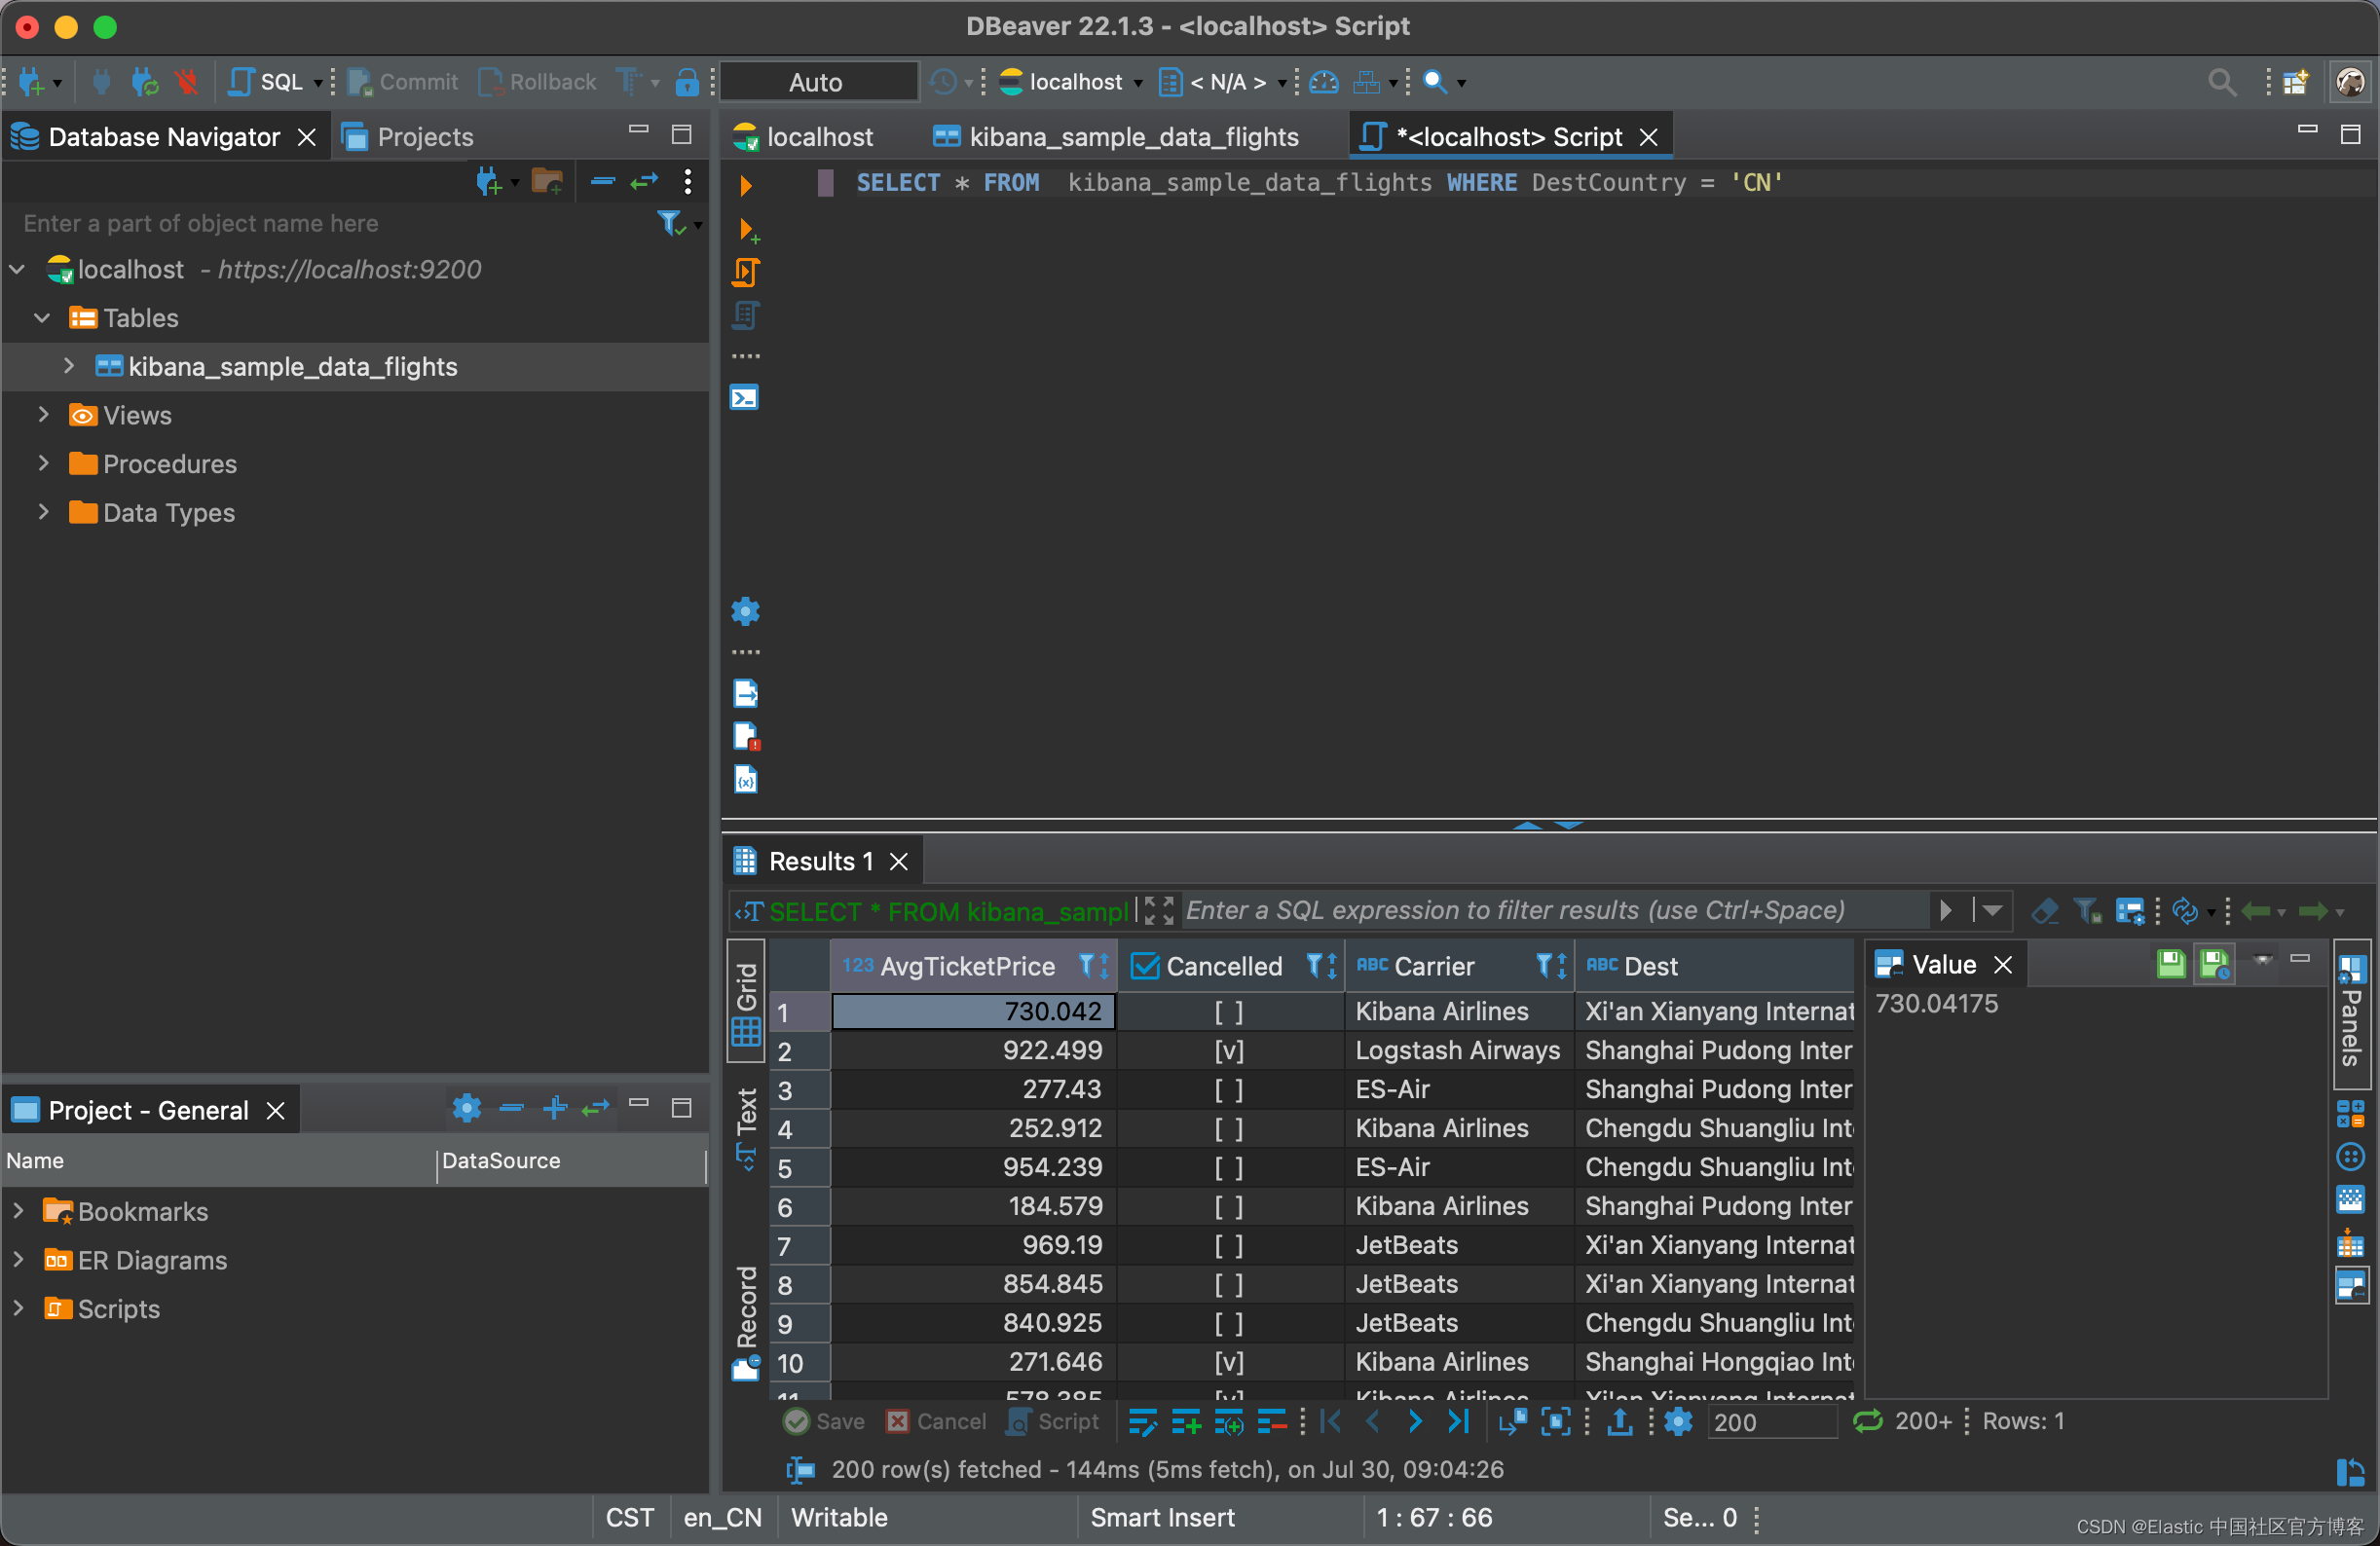Viewport: 2380px width, 1546px height.
Task: Toggle the object filter in Database Navigator
Action: click(x=668, y=223)
